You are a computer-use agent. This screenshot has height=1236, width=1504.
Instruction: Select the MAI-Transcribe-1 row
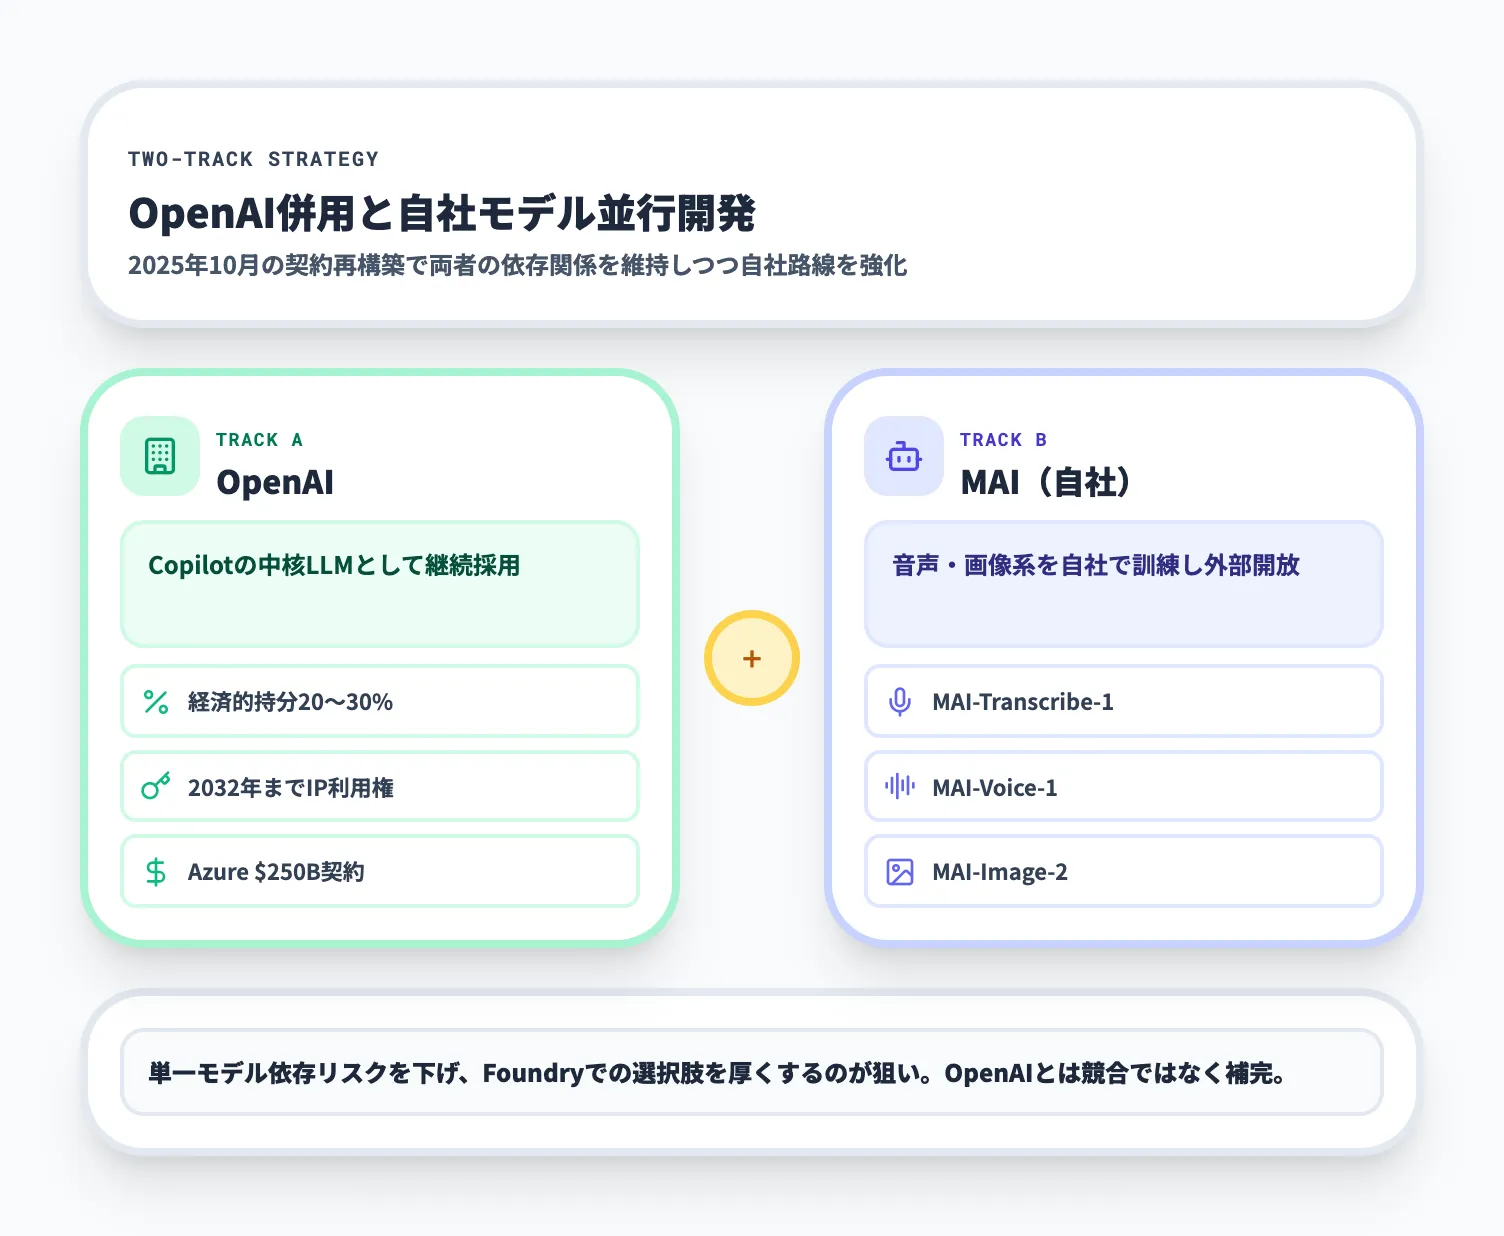[1123, 702]
